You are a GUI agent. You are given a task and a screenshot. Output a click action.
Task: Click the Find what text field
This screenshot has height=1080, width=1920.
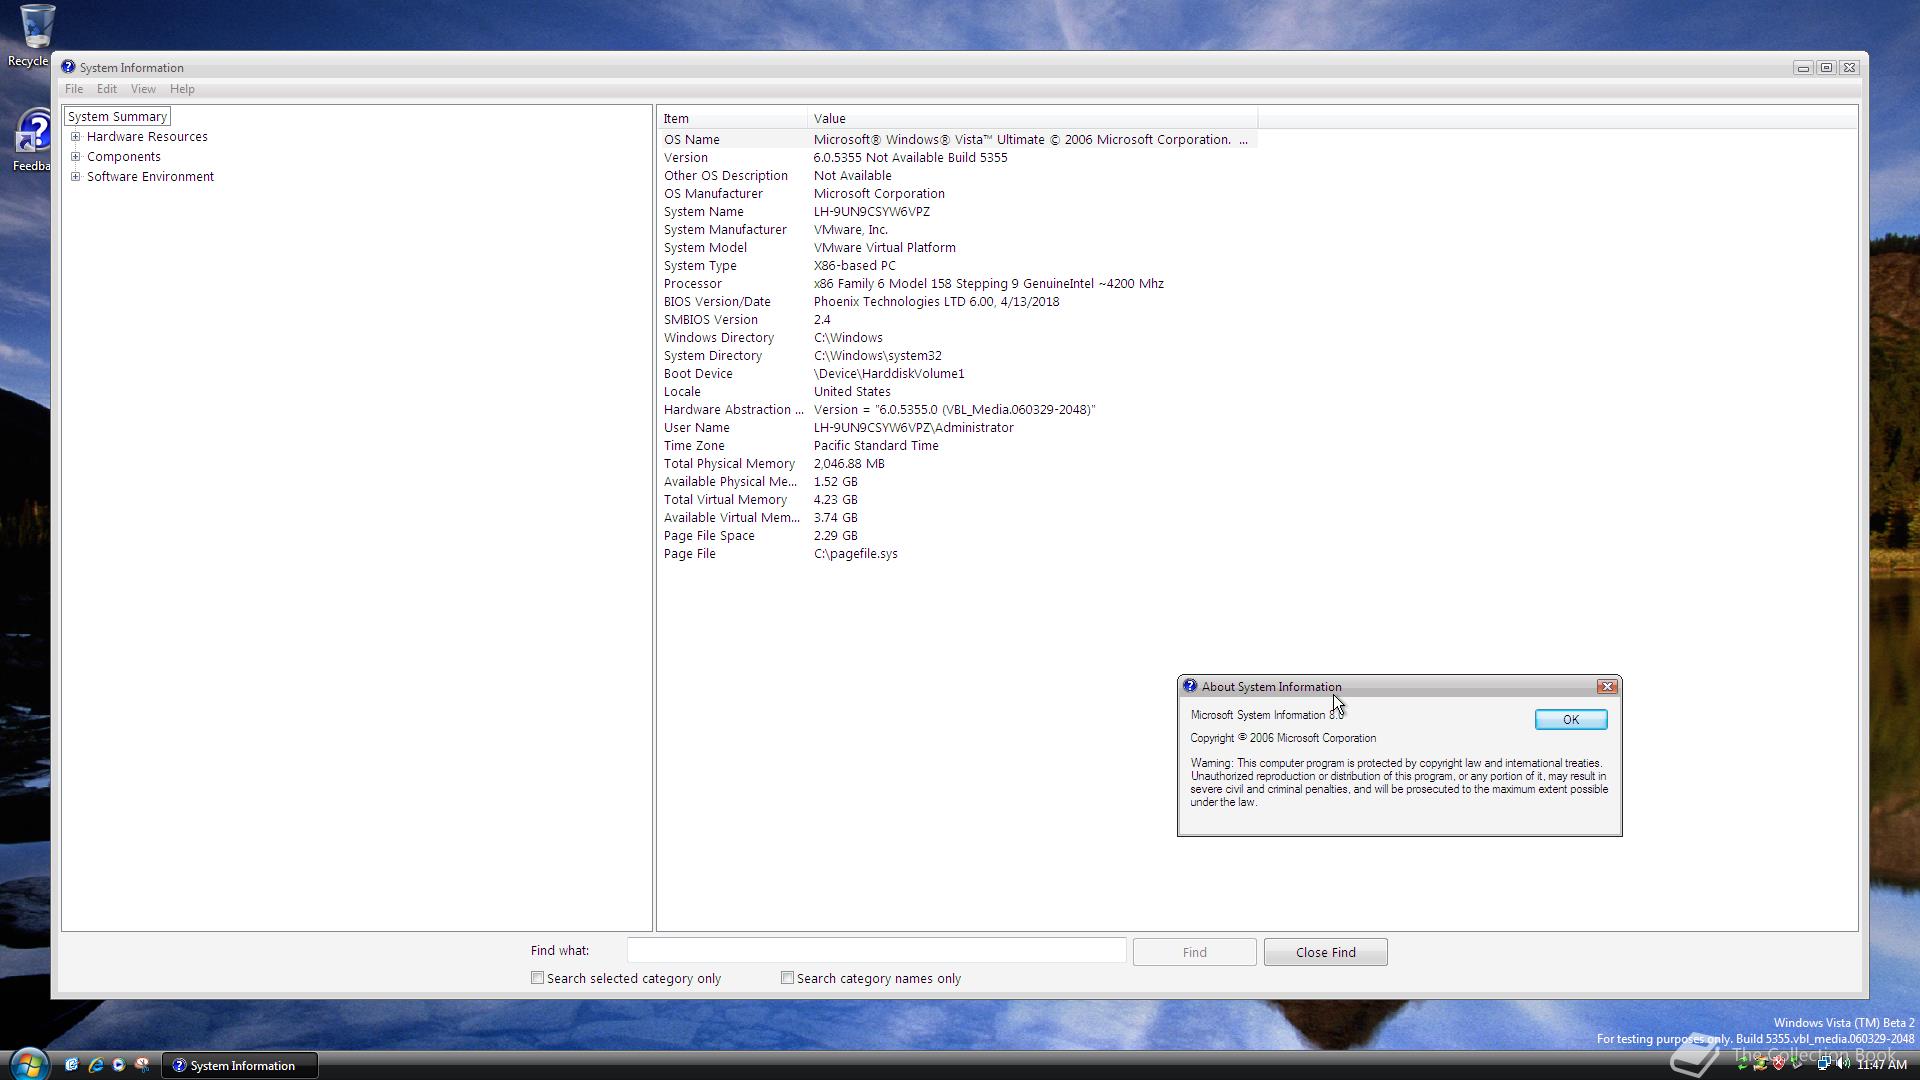876,951
